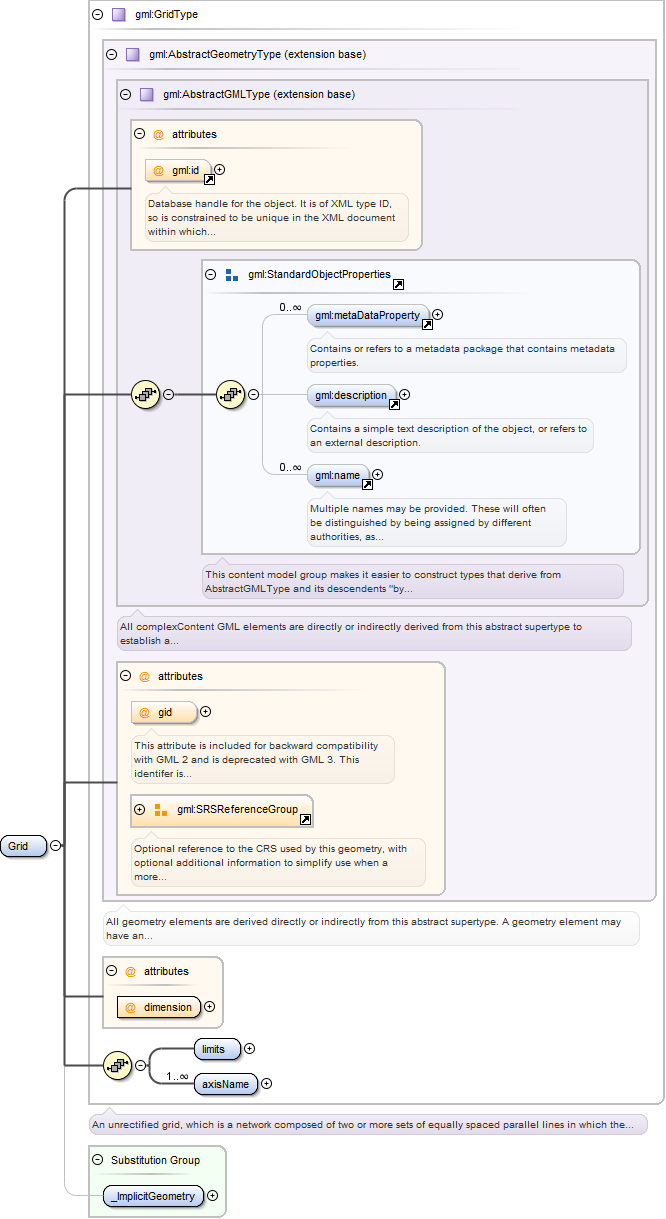Follow the gml:name reference arrow

tap(367, 484)
